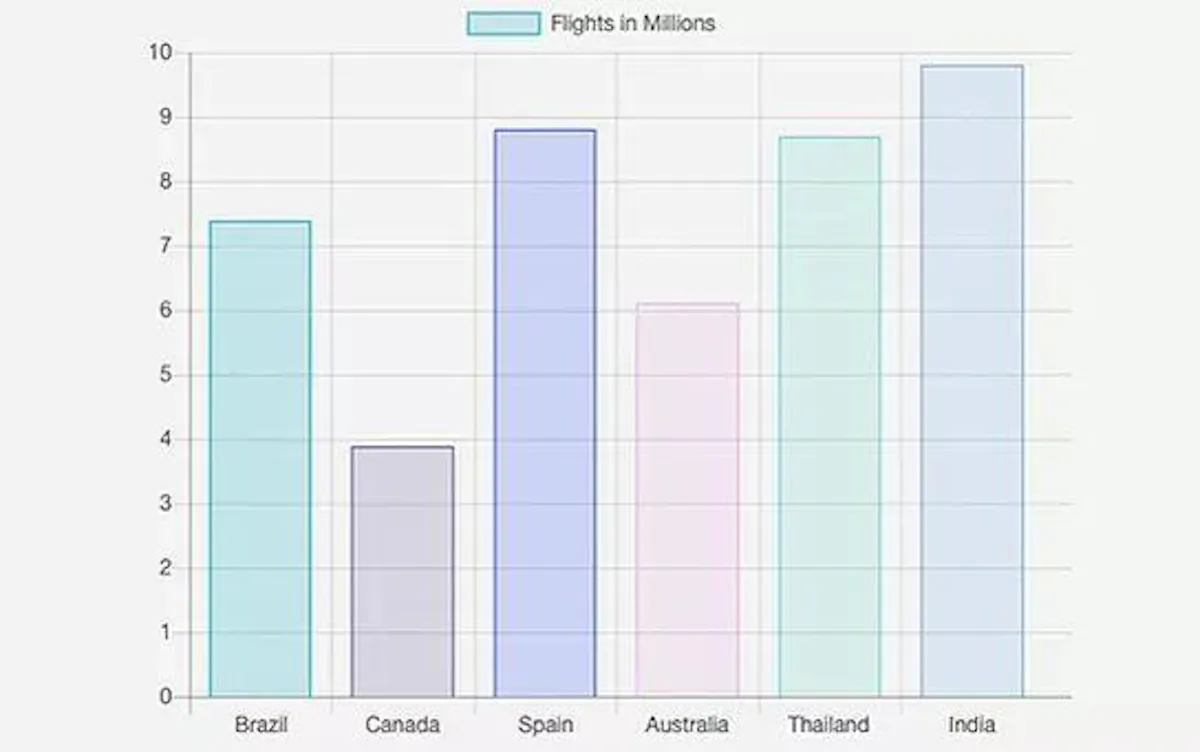The width and height of the screenshot is (1200, 752).
Task: Select the India bar
Action: (x=972, y=381)
